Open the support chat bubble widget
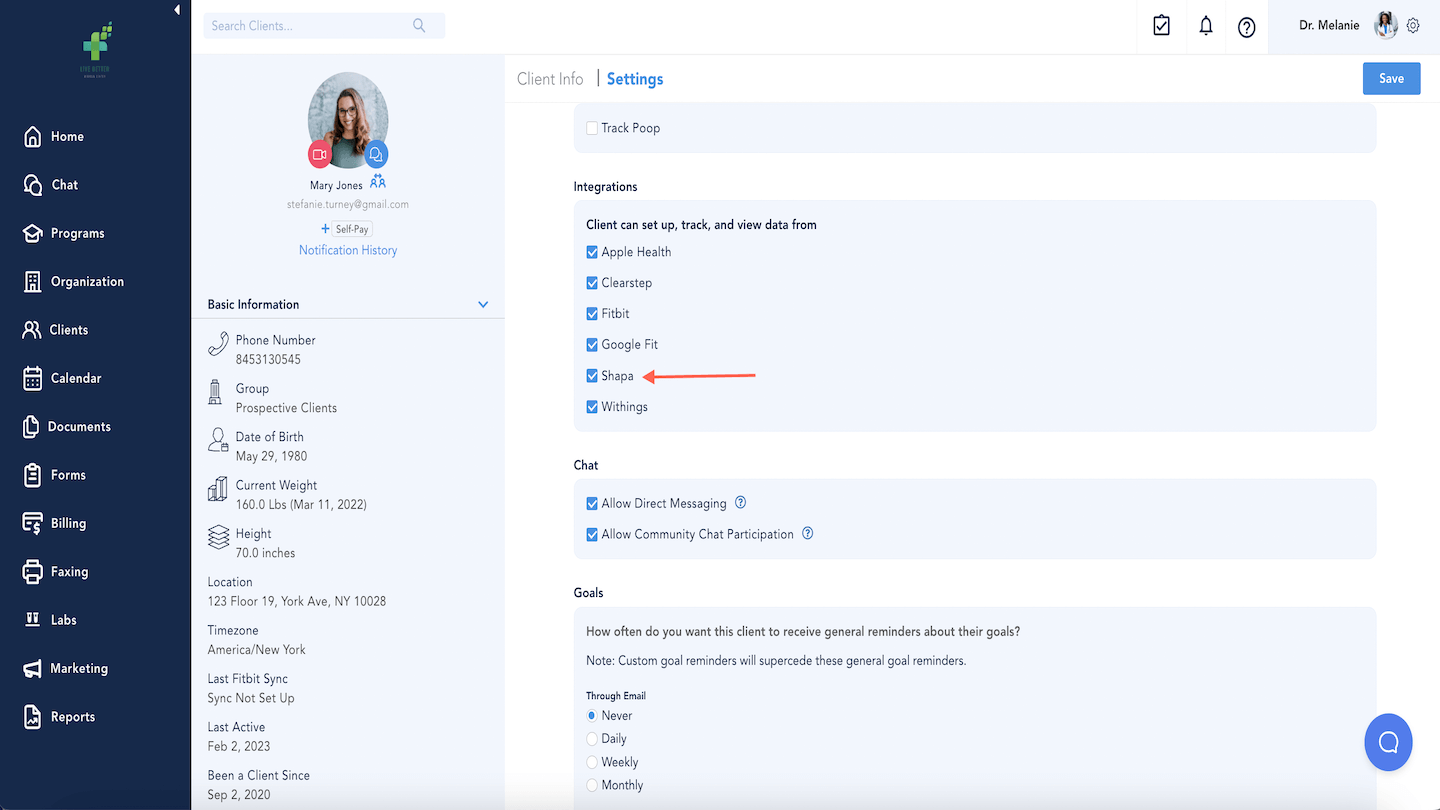Screen dimensions: 1440x810 [x=1388, y=742]
